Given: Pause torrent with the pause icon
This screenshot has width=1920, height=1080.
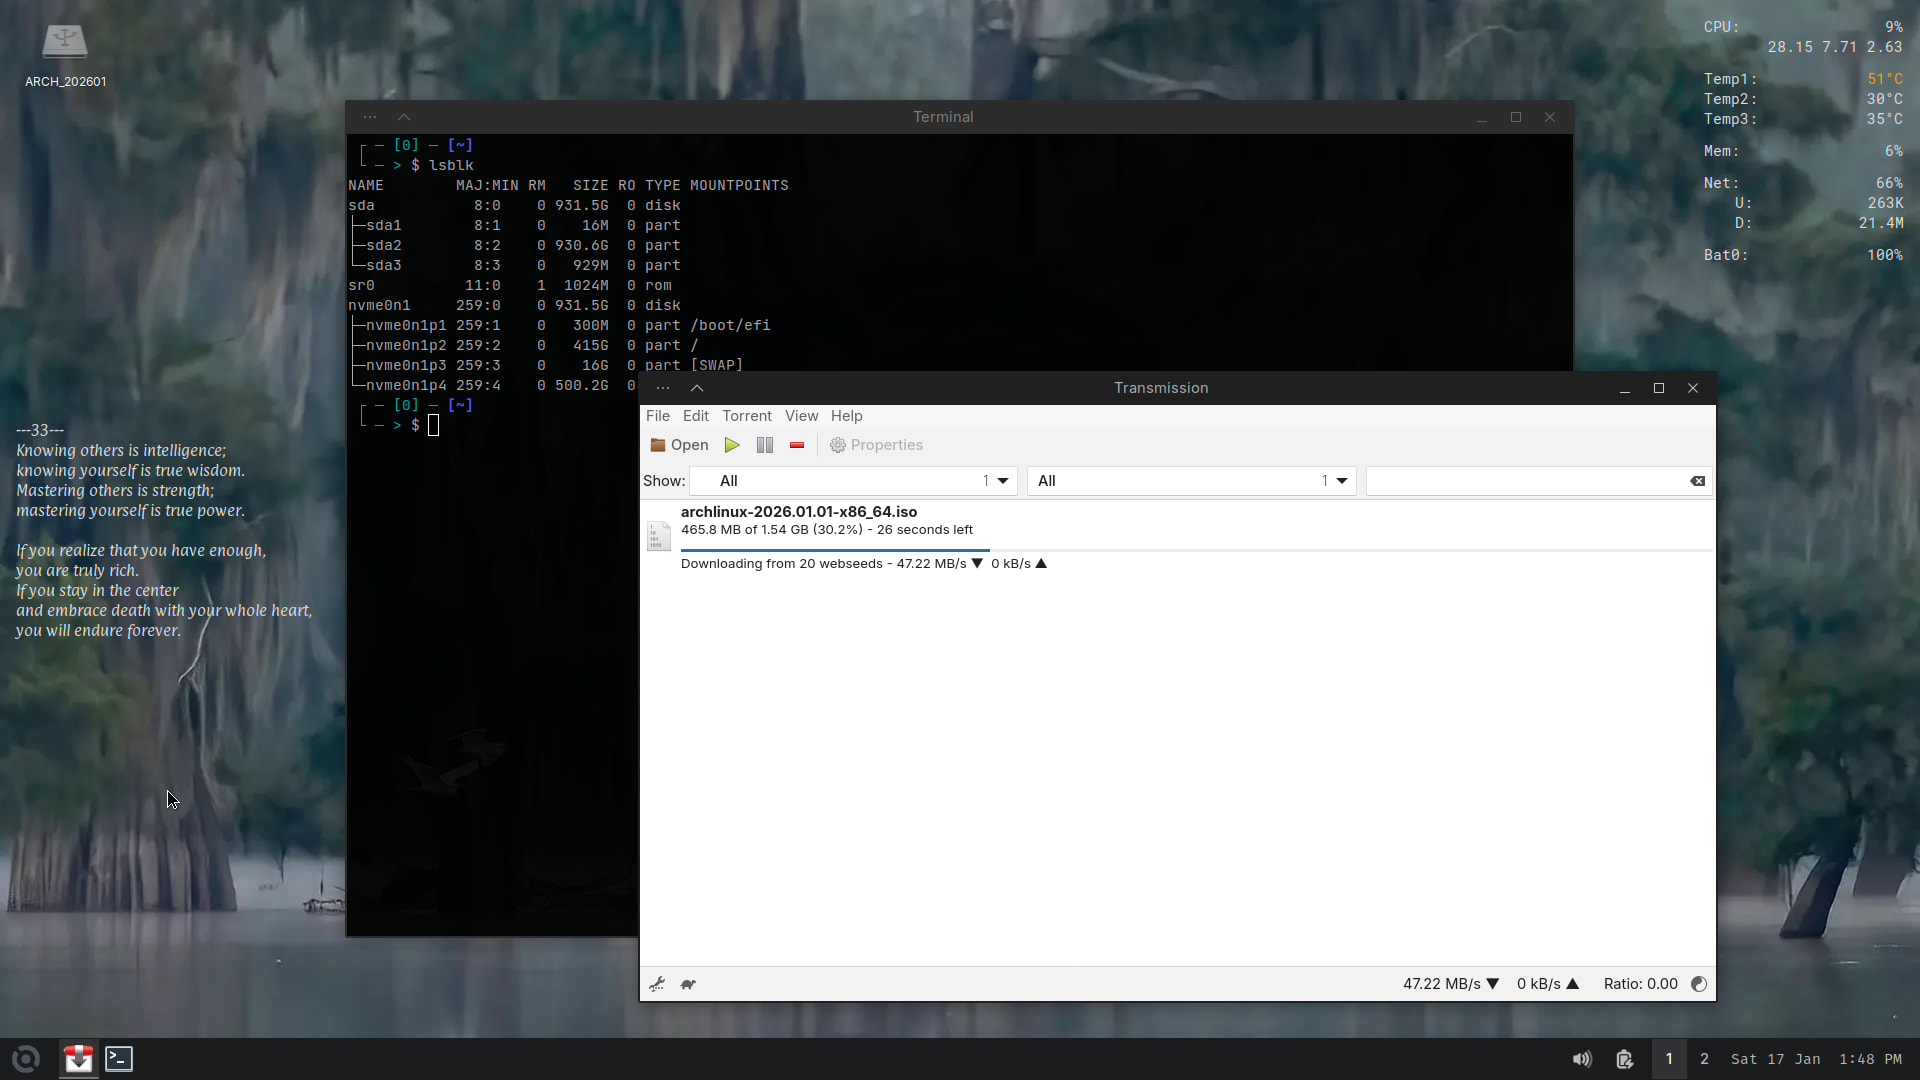Looking at the screenshot, I should pyautogui.click(x=765, y=445).
